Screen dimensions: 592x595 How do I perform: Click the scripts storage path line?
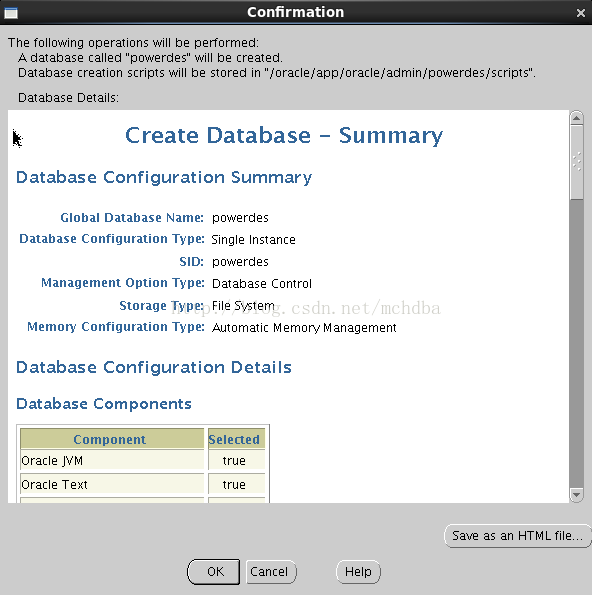277,73
